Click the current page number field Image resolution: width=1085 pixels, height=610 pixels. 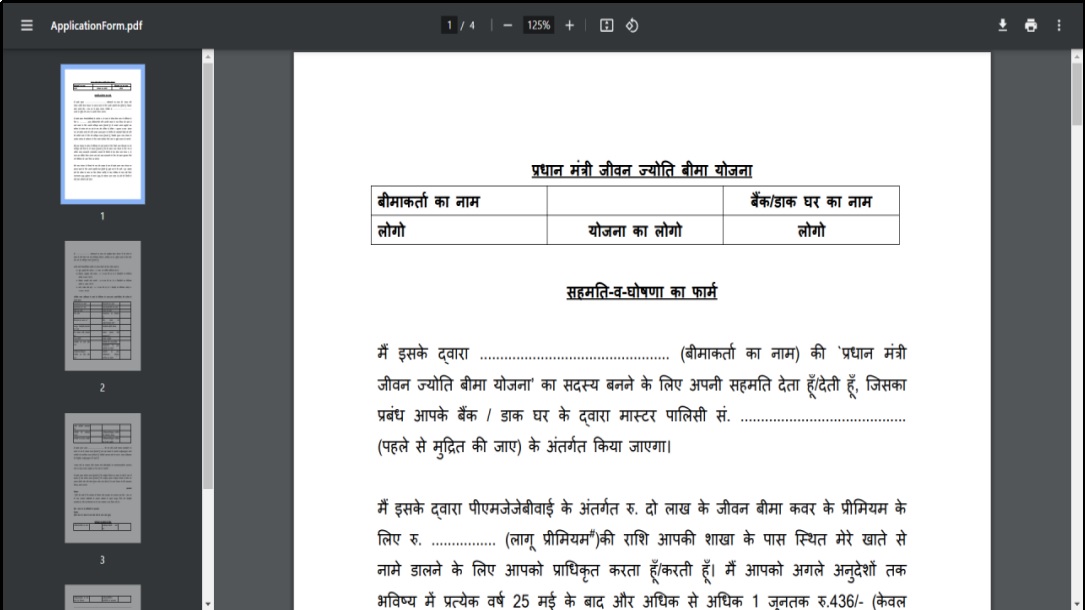(449, 26)
